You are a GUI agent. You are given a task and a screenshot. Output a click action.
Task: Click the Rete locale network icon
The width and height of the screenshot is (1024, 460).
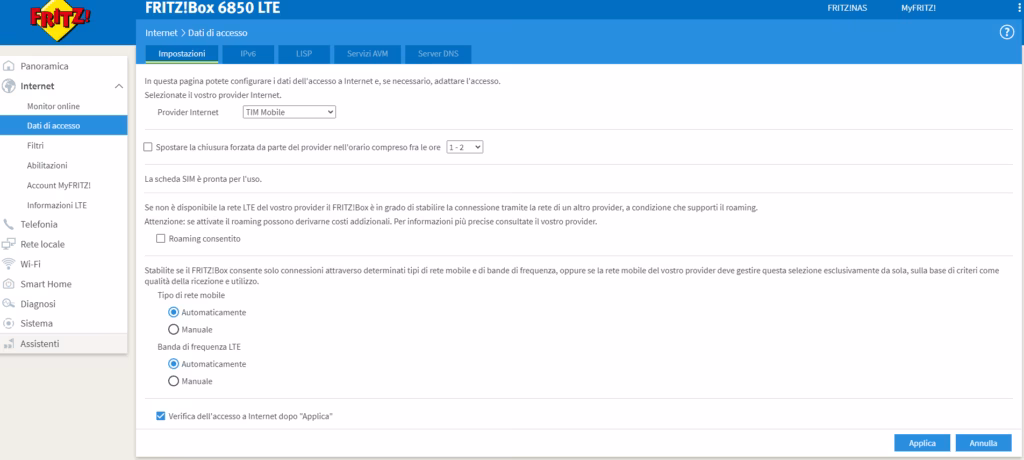point(8,244)
